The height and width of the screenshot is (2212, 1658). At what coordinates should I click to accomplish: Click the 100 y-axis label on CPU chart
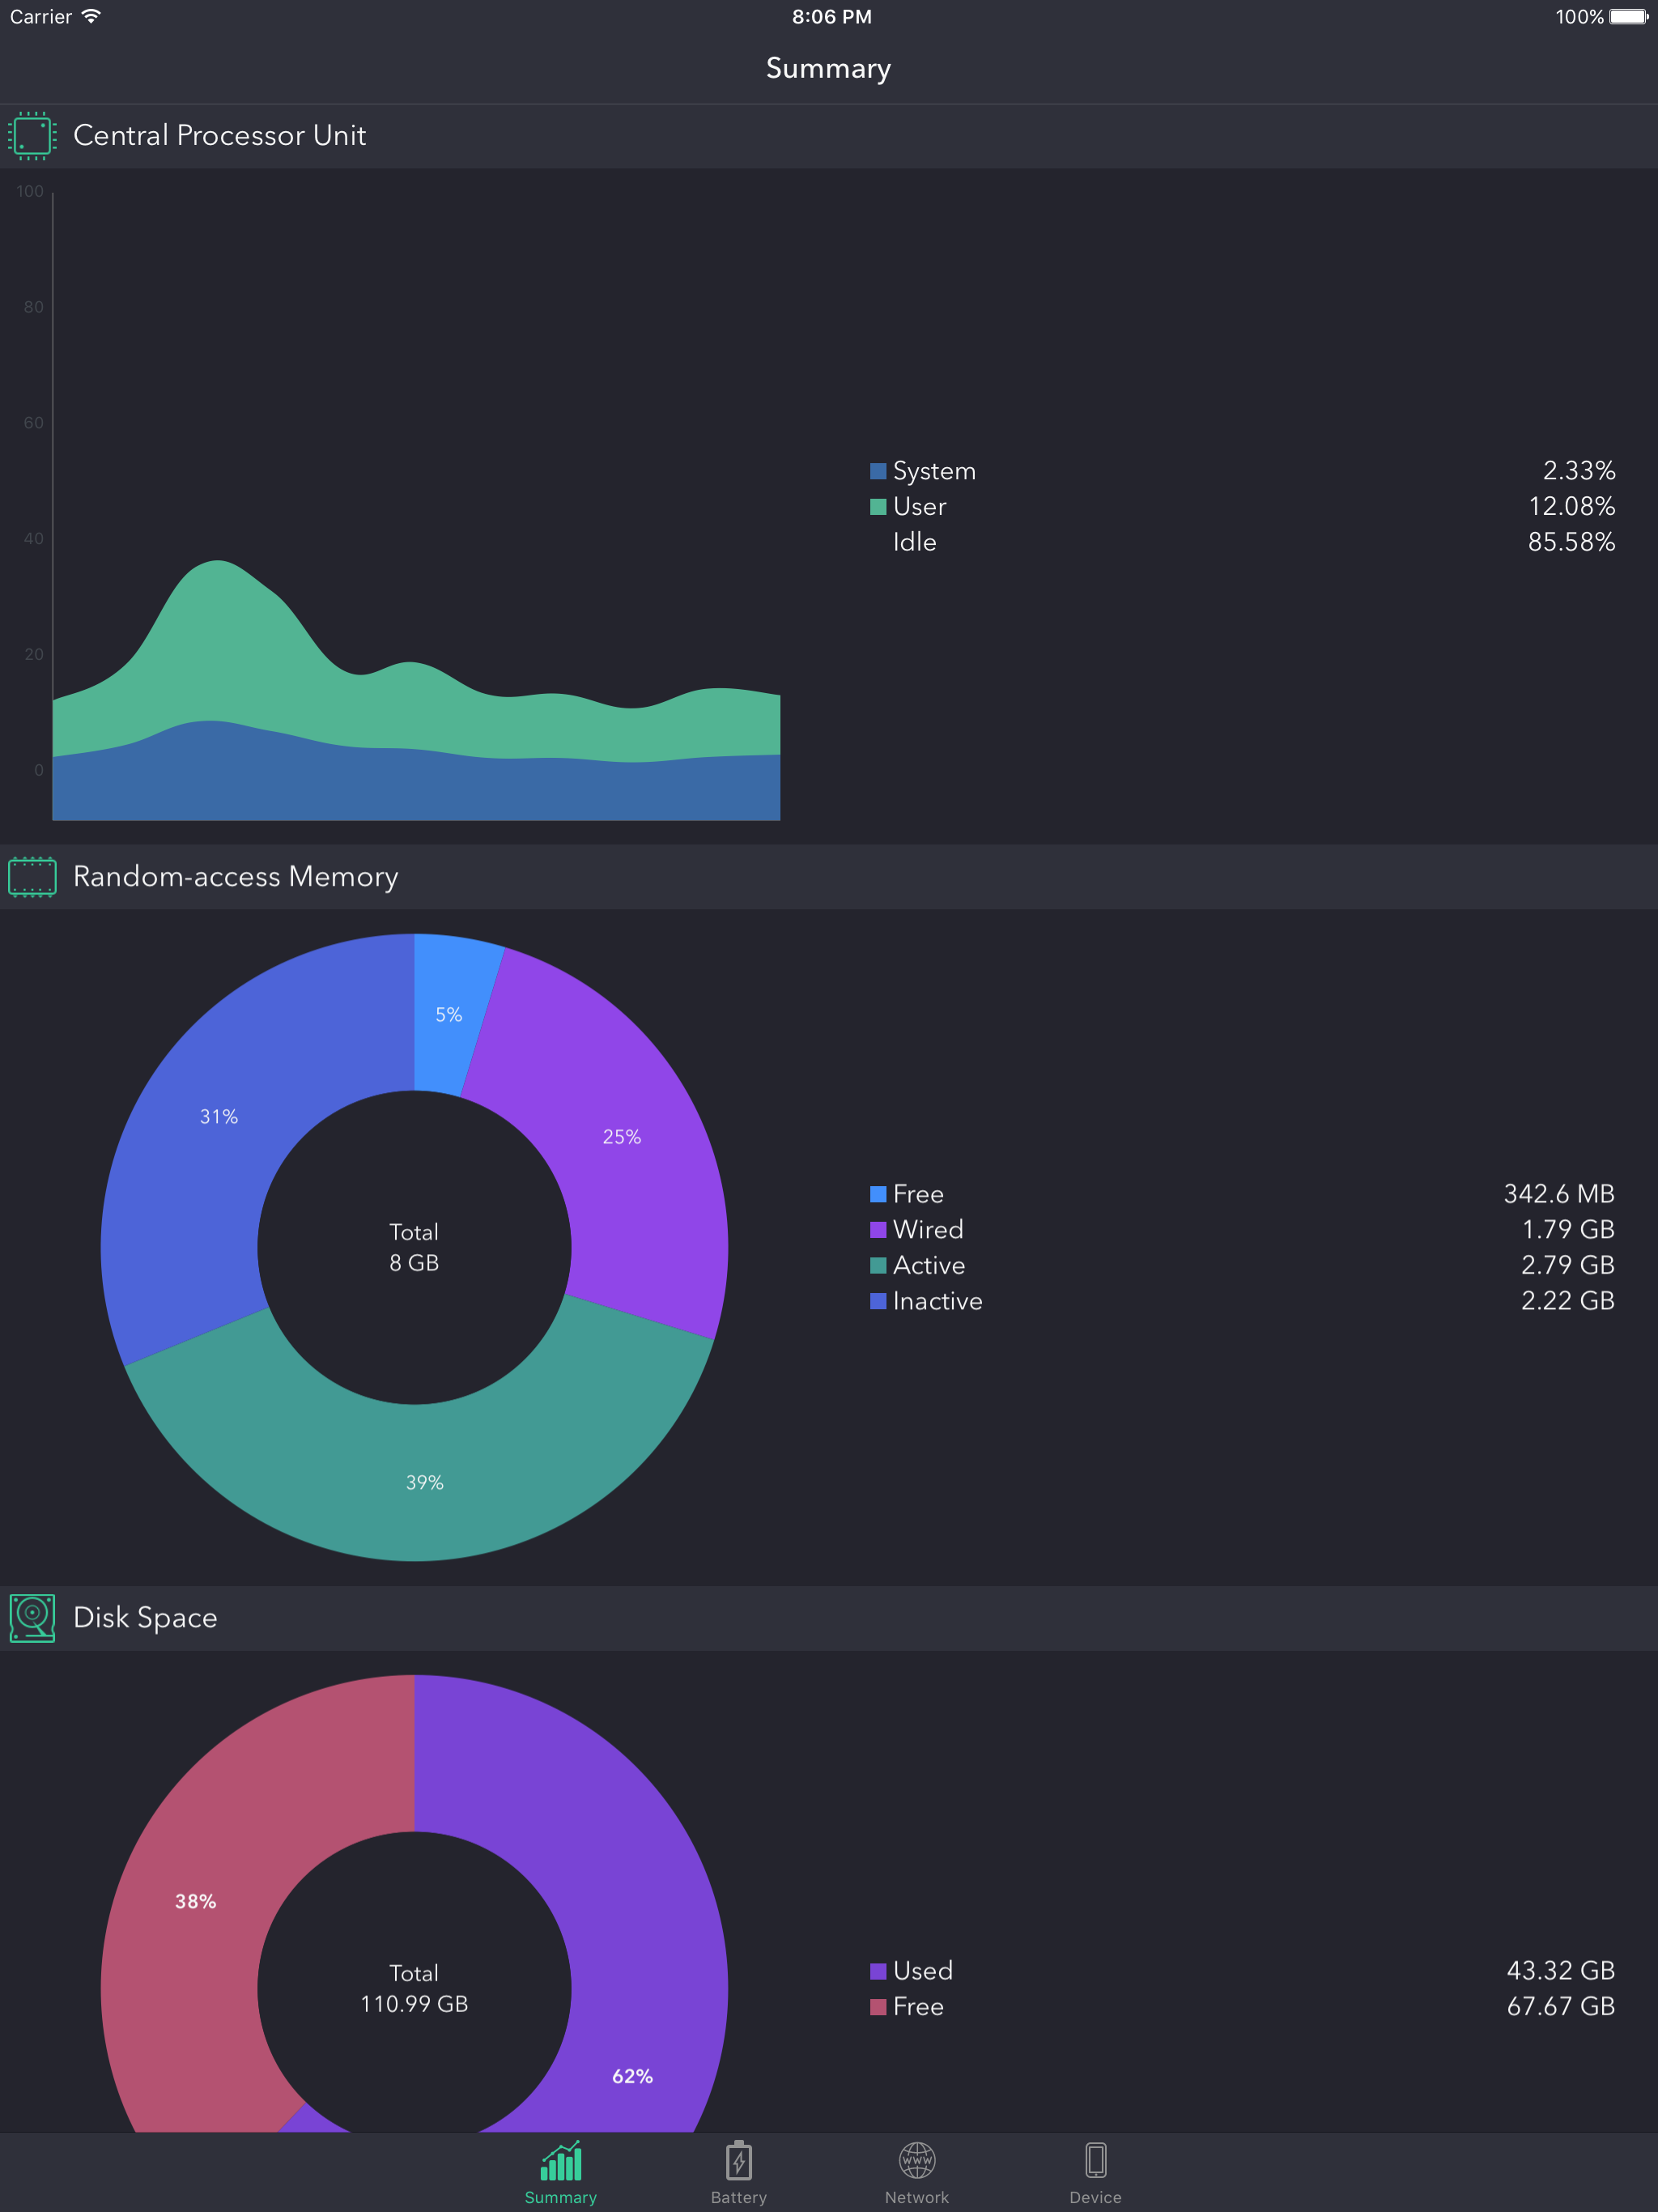pos(30,192)
